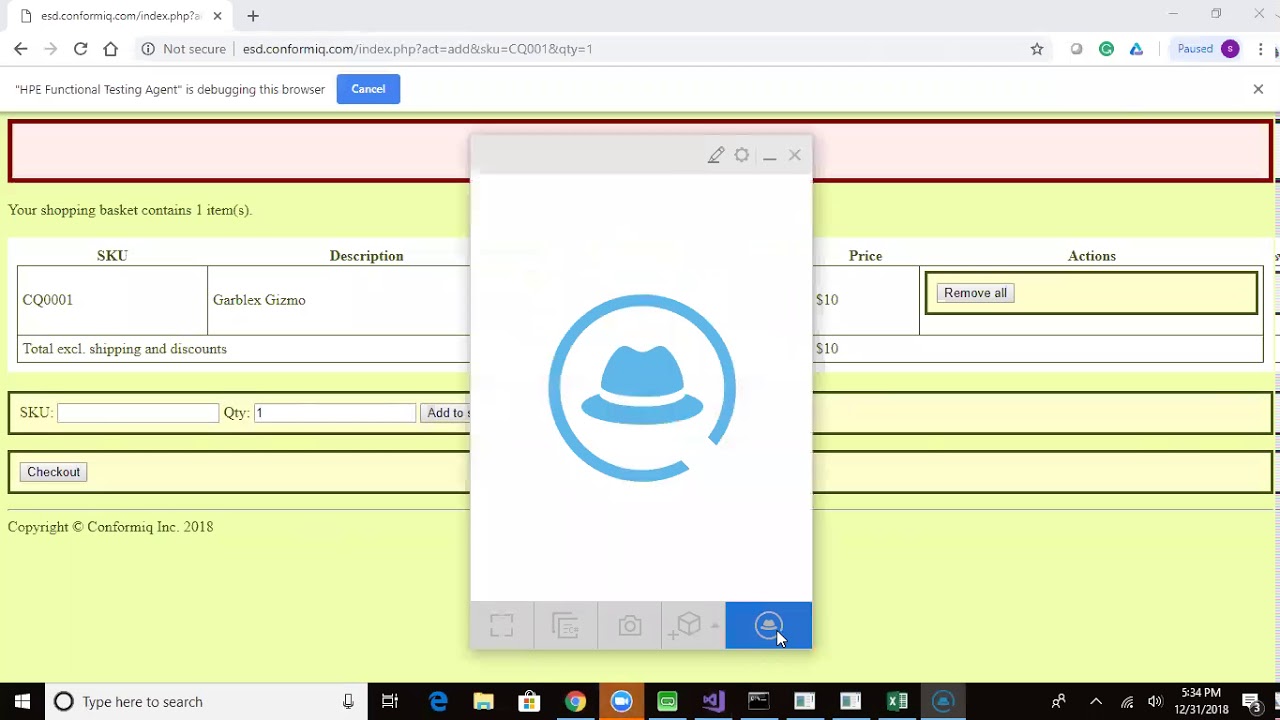Click the highlight region icon in spy toolbar
Viewport: 1280px width, 720px height.
502,626
